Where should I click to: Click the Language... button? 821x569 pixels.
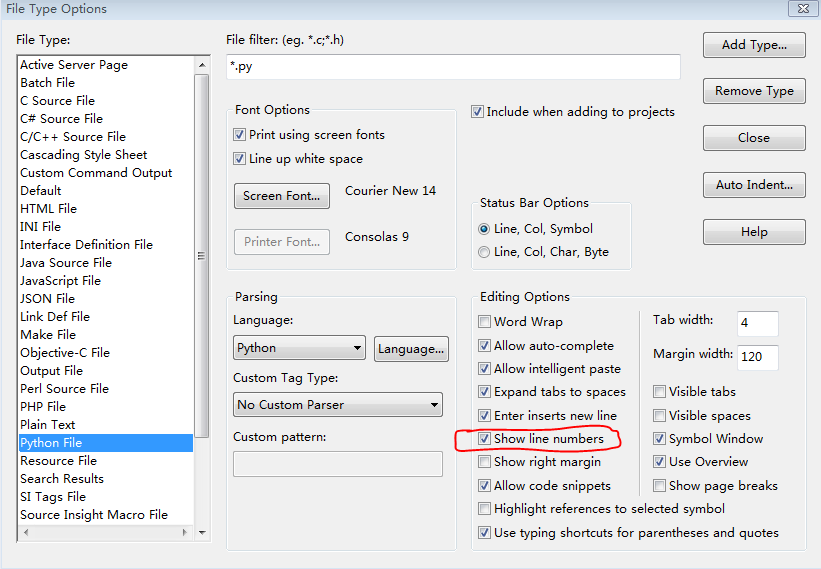pyautogui.click(x=411, y=349)
